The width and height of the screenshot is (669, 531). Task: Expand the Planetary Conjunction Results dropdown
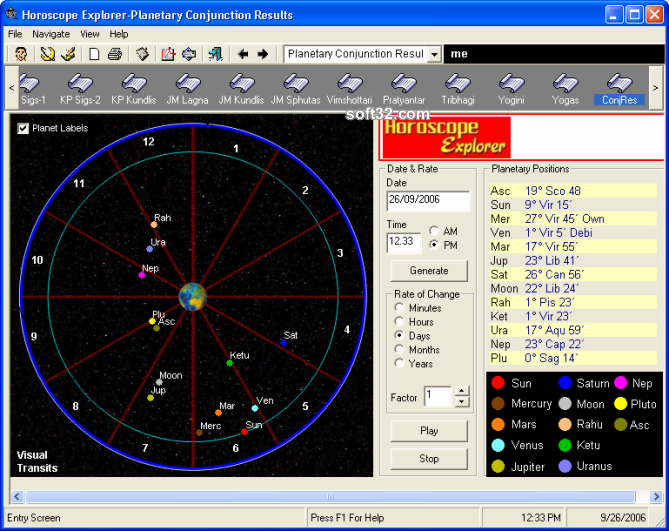[x=434, y=54]
